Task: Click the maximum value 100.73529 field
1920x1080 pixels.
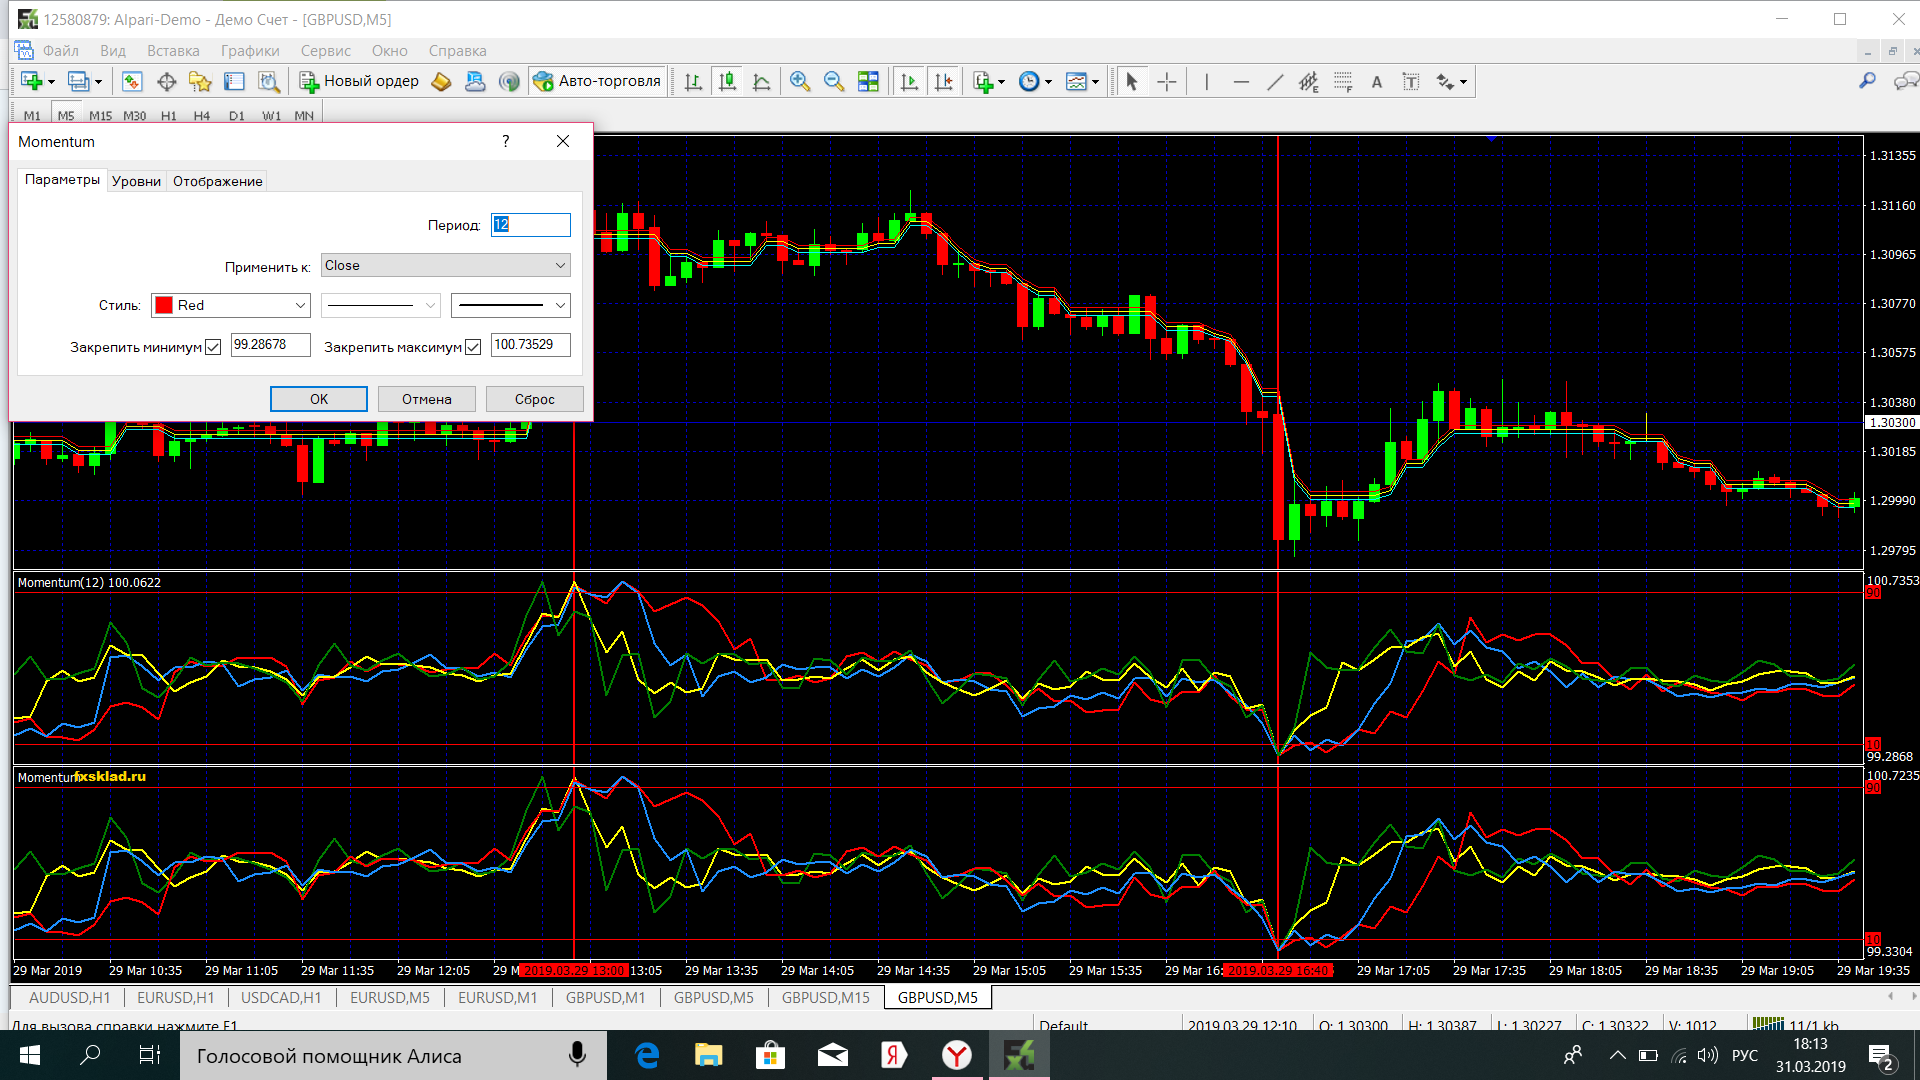Action: tap(531, 345)
